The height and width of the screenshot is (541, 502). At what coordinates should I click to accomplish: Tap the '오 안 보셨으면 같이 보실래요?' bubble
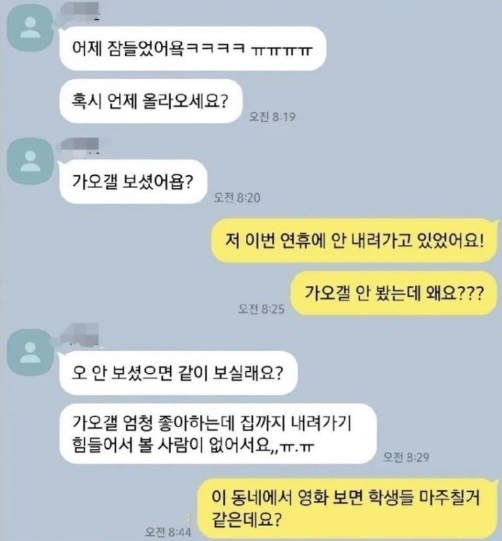(178, 373)
